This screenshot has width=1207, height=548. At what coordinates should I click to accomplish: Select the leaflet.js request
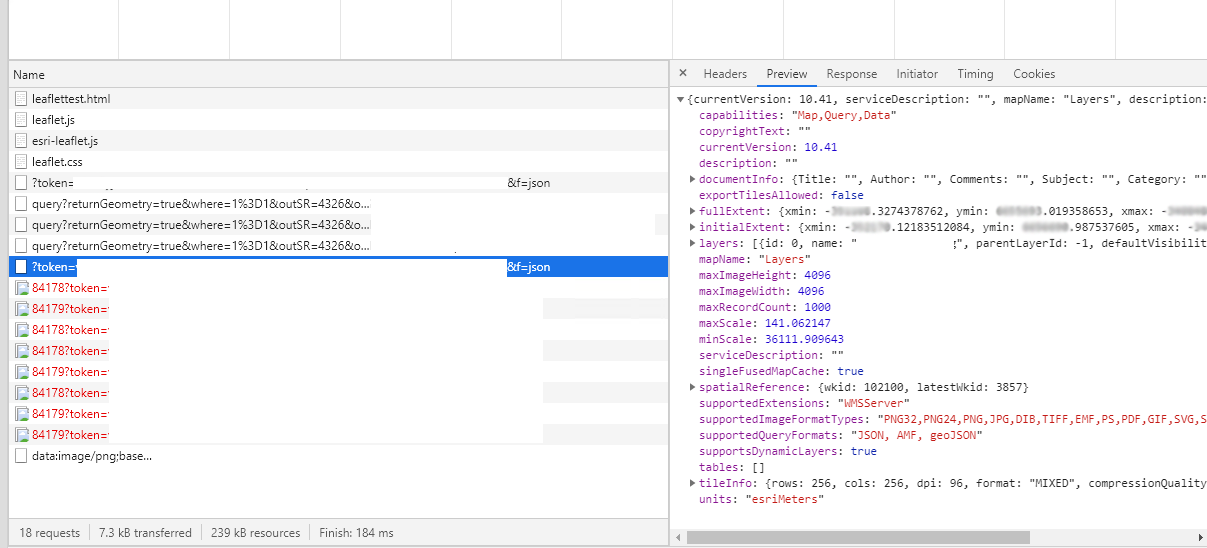pos(339,120)
